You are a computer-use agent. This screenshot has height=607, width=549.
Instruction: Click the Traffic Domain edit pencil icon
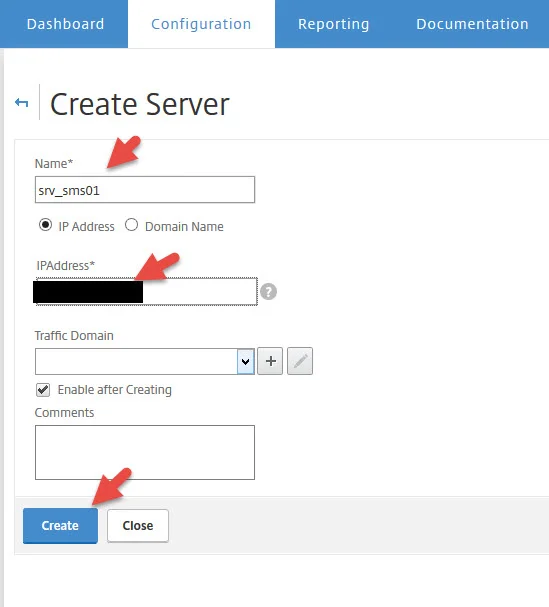point(300,361)
